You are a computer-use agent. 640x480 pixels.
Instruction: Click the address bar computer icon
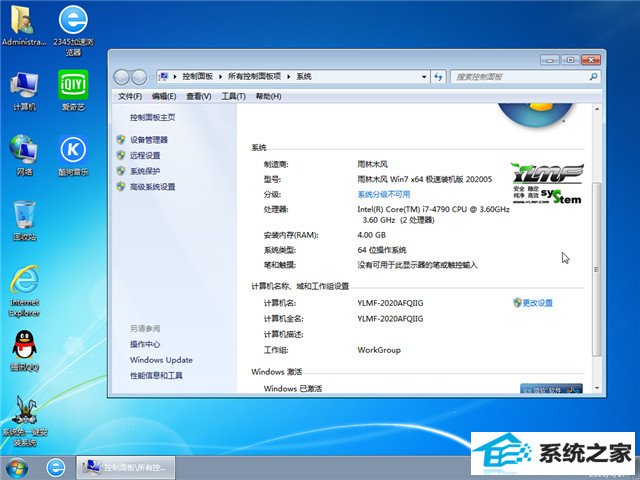(164, 76)
